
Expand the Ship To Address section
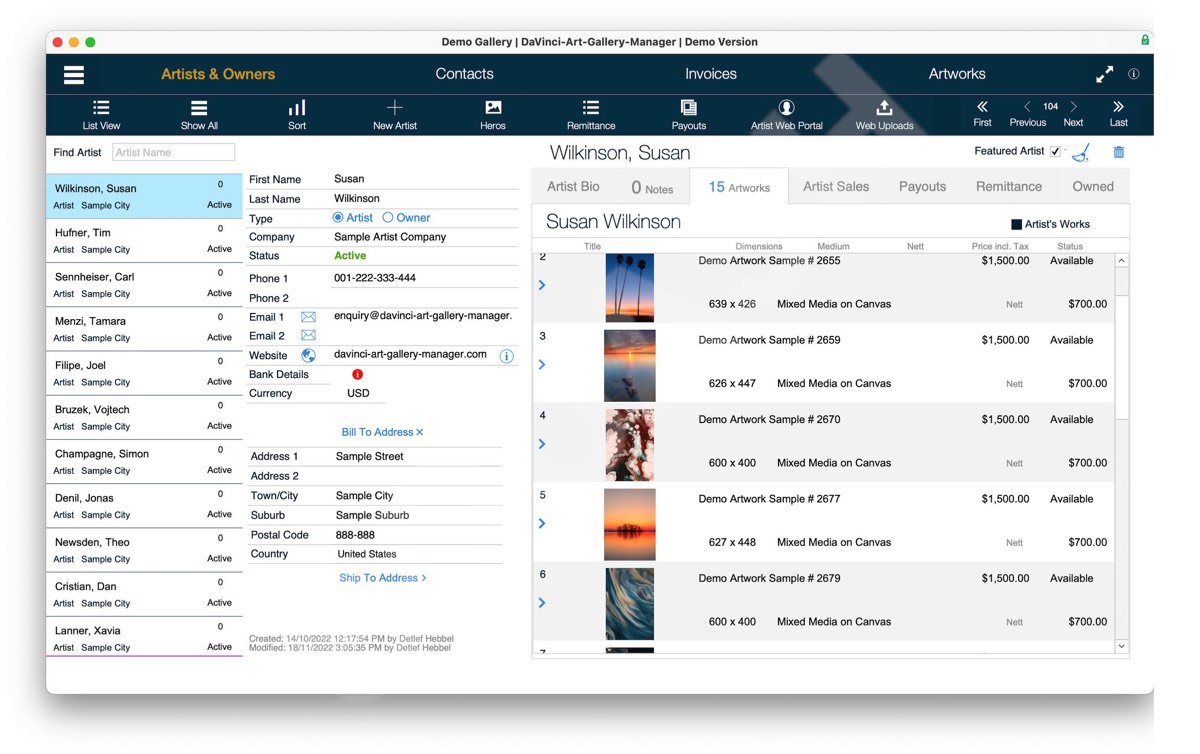tap(382, 578)
